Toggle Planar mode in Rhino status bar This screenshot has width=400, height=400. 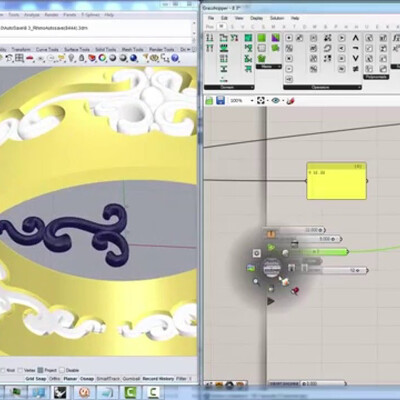pos(70,379)
